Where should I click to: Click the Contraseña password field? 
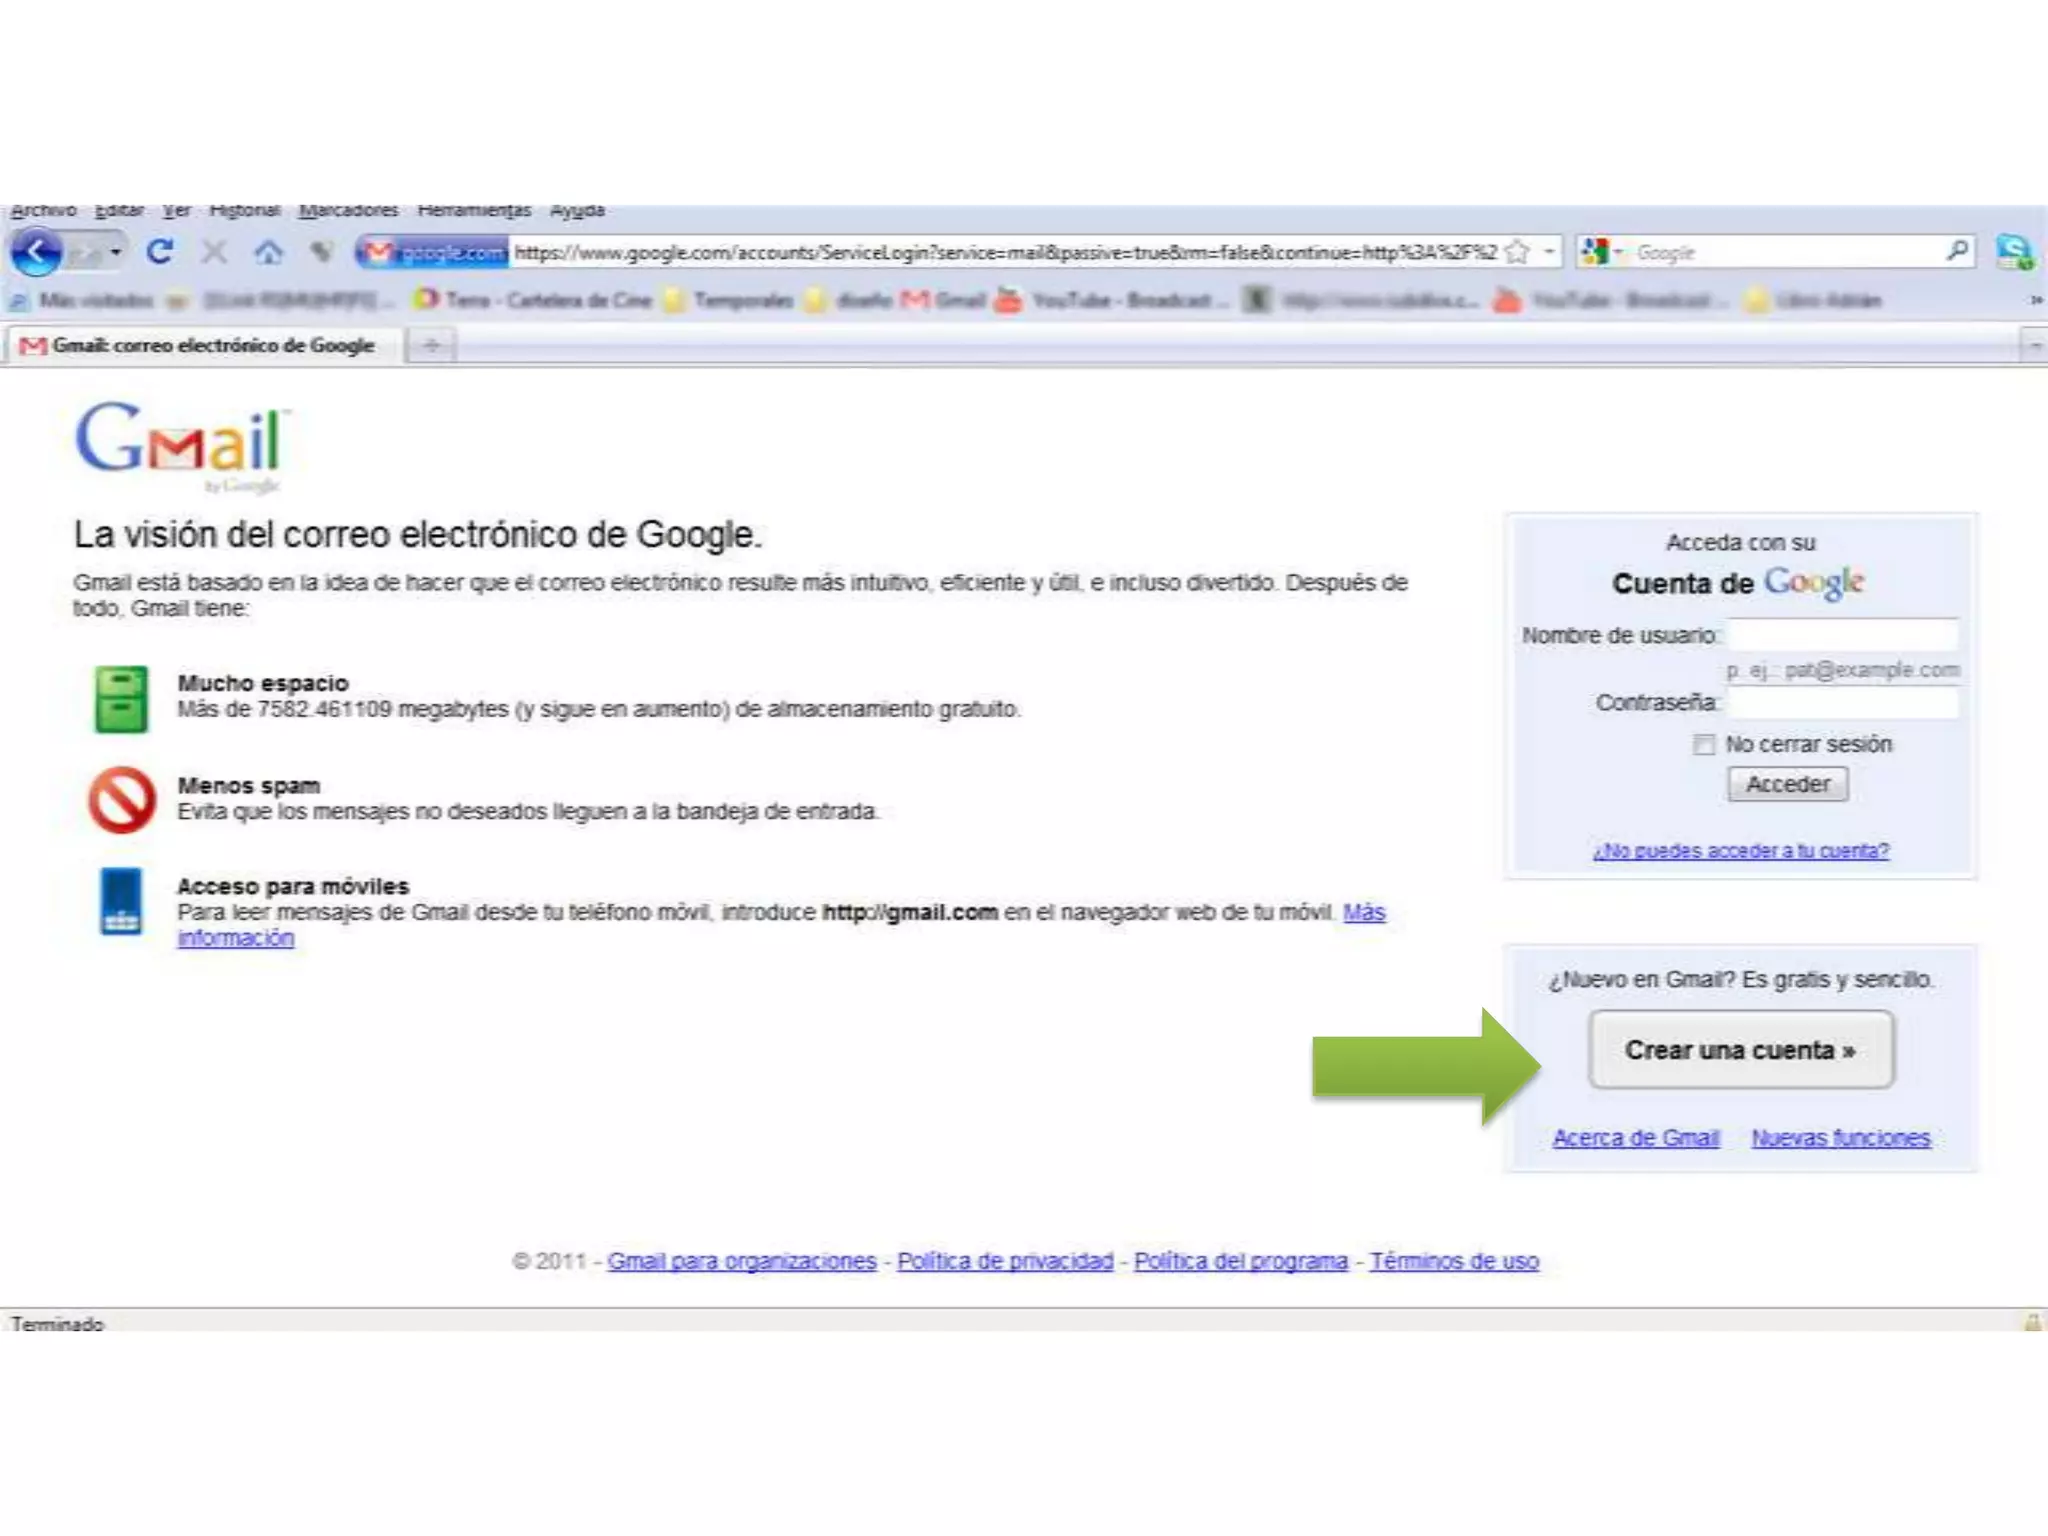pos(1842,703)
